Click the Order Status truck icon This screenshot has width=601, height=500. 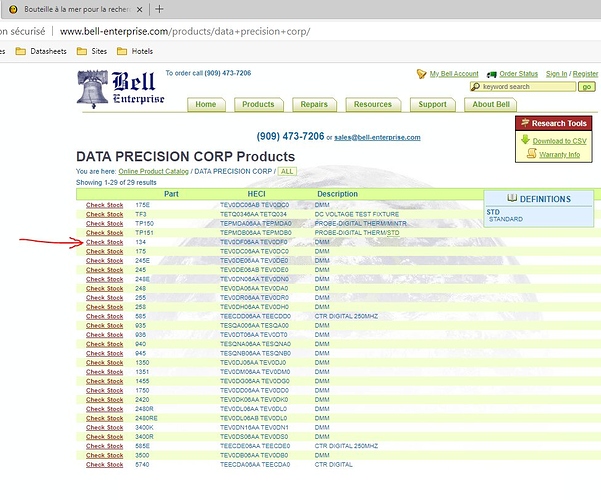click(492, 74)
